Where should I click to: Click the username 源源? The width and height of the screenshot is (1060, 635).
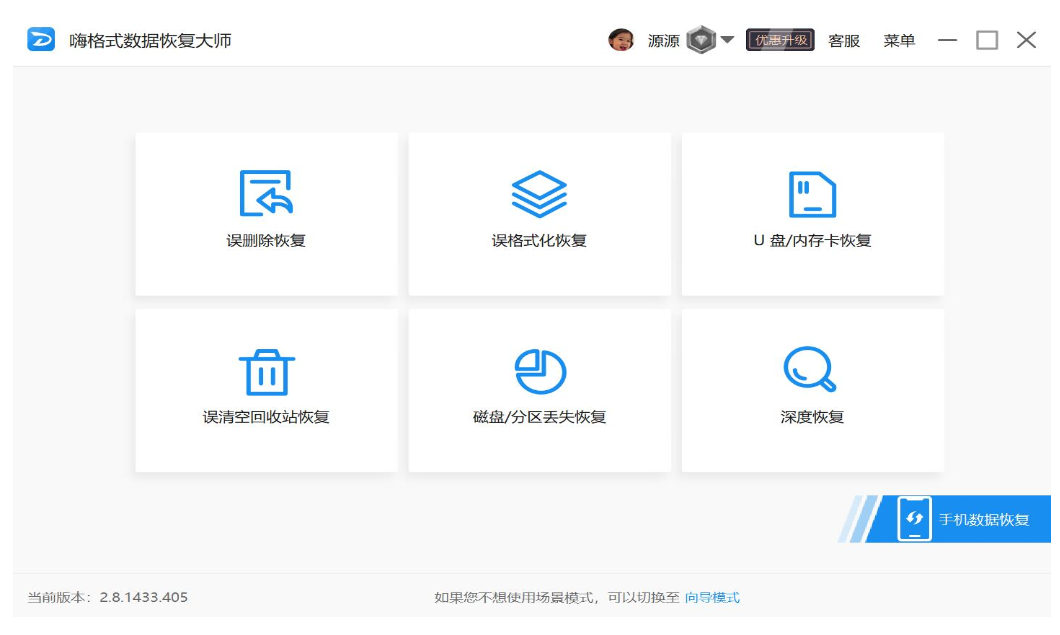click(x=663, y=41)
